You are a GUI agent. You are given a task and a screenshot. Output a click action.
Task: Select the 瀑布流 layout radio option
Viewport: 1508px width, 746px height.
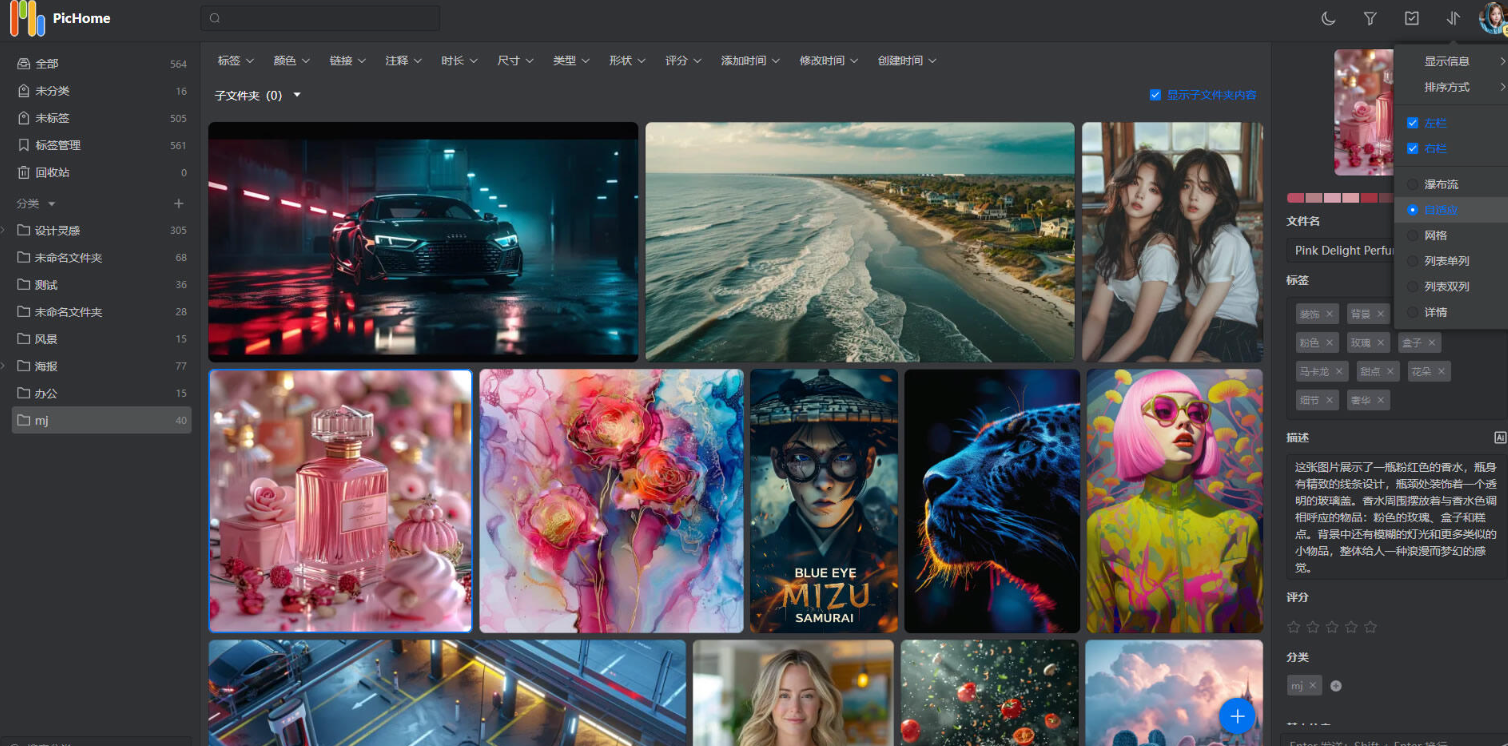click(1412, 185)
